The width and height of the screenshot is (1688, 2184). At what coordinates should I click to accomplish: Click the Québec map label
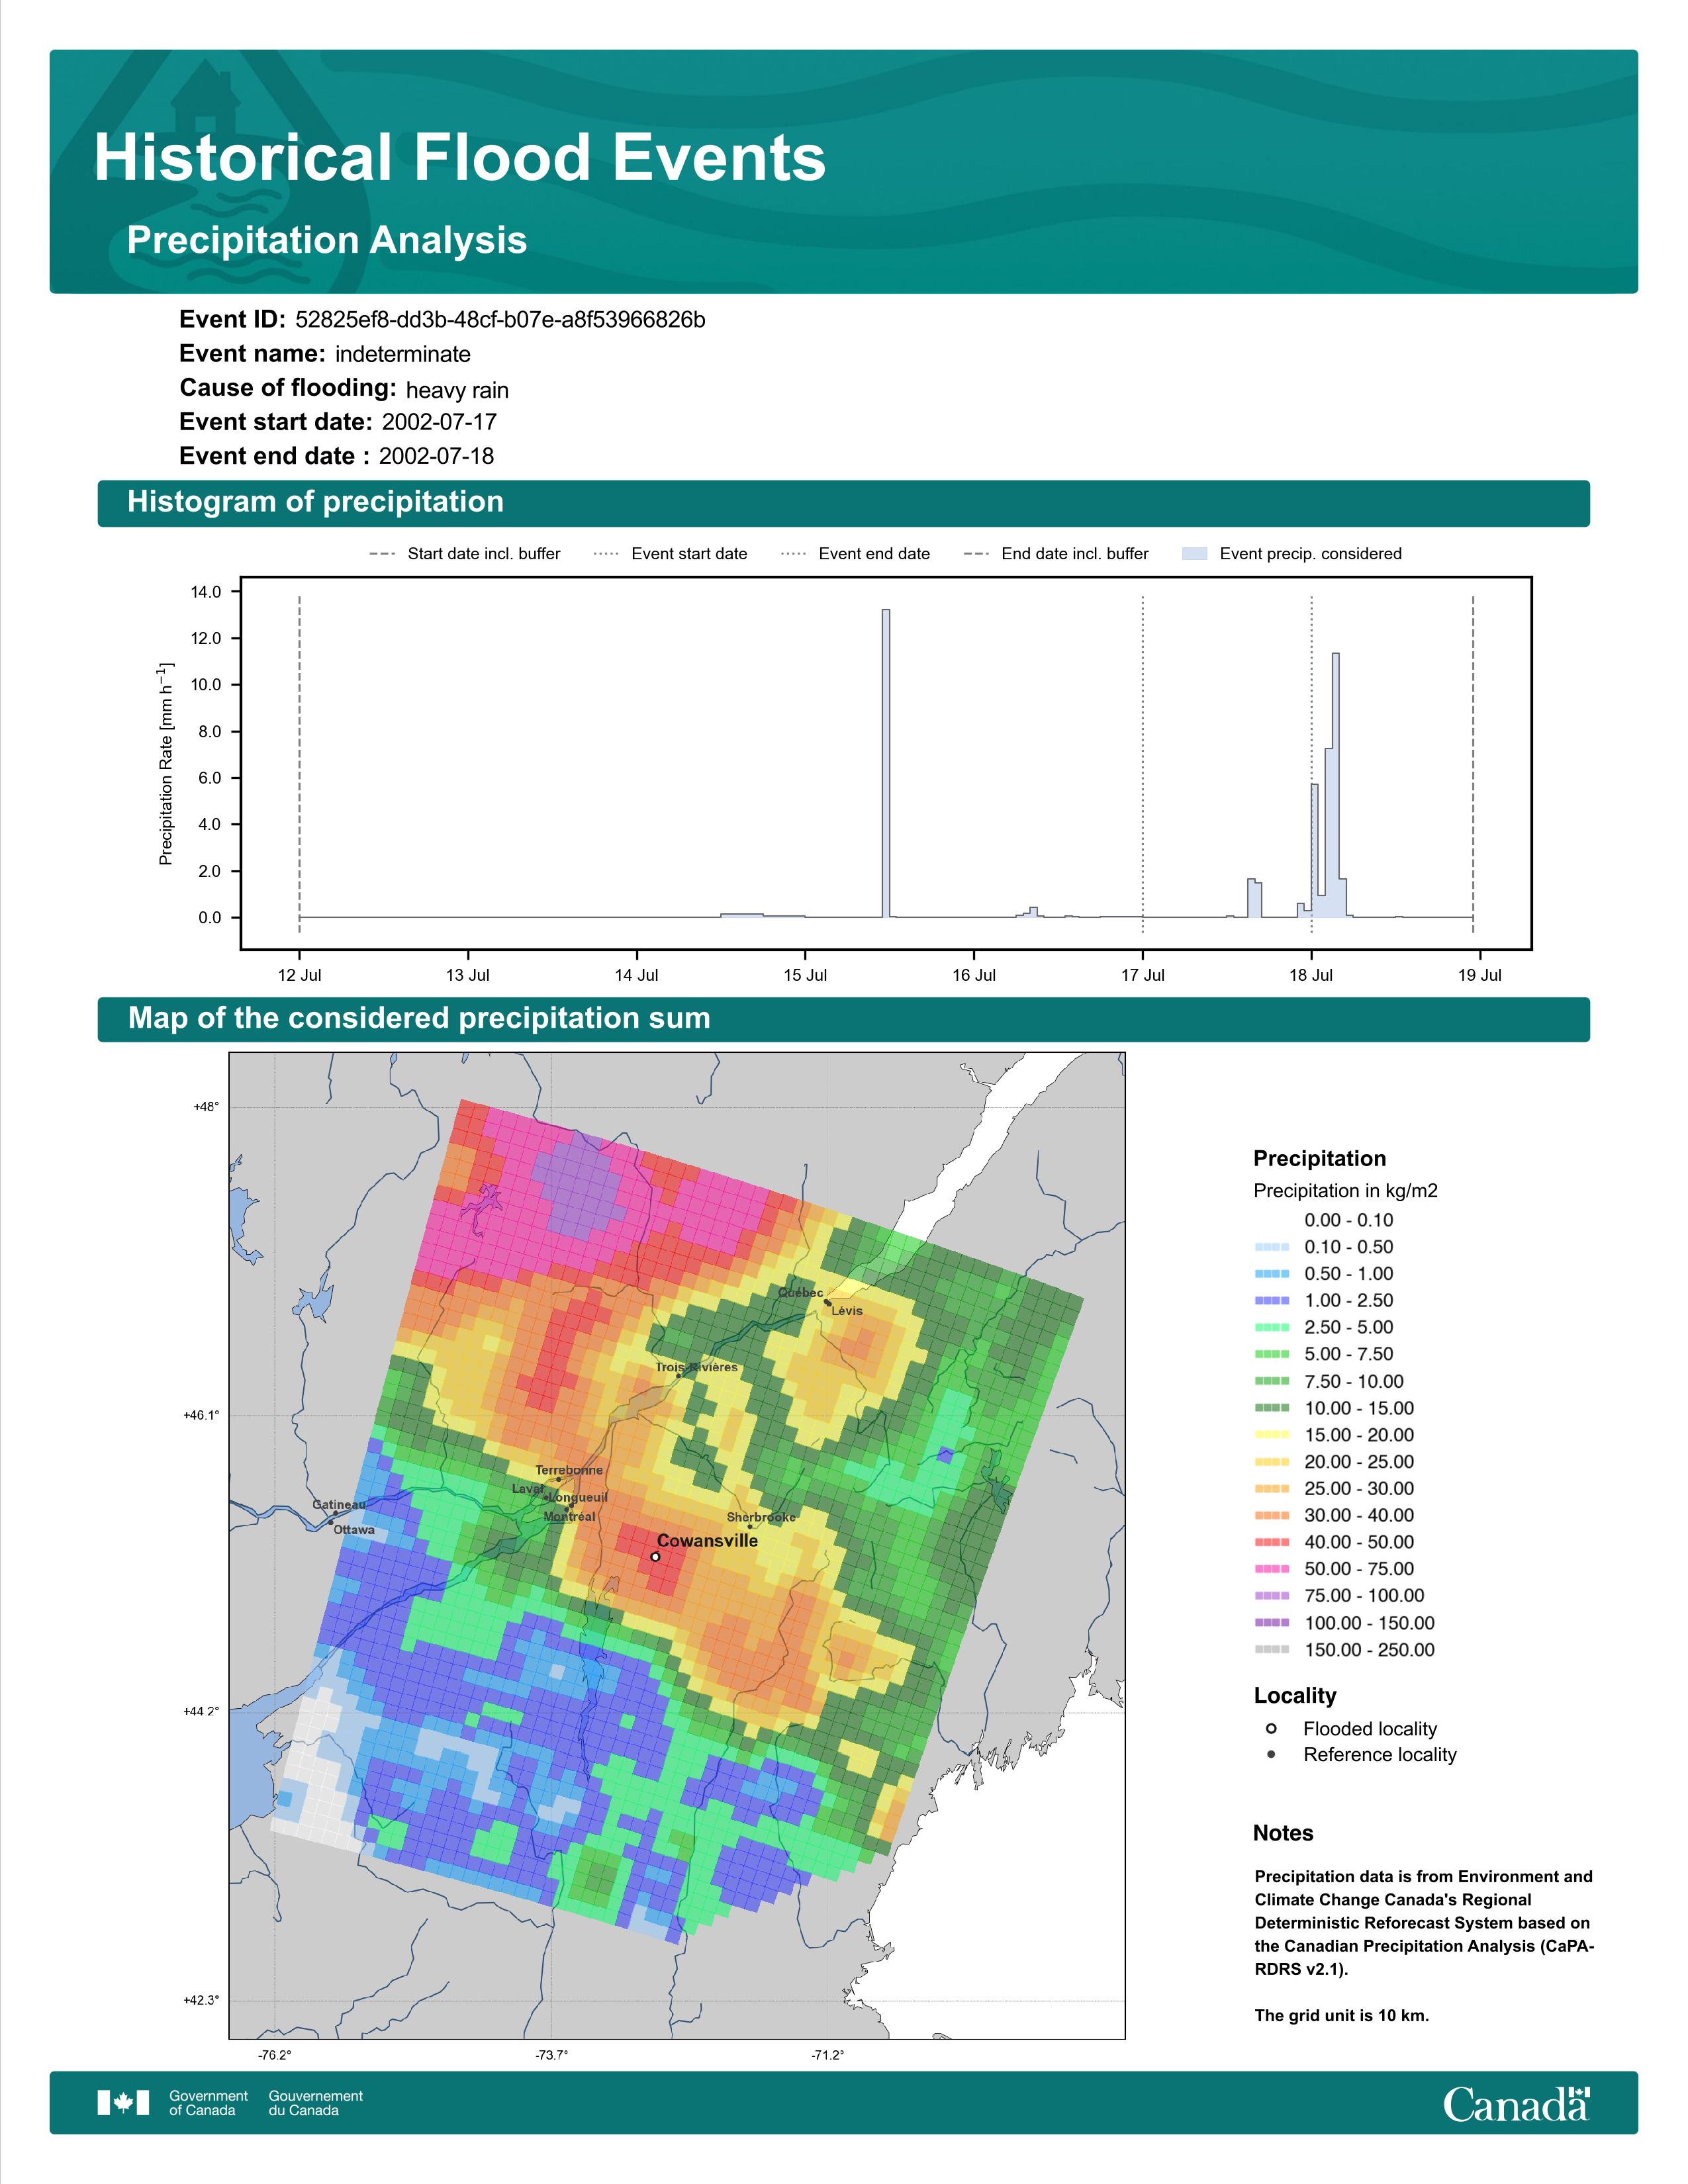click(801, 1293)
